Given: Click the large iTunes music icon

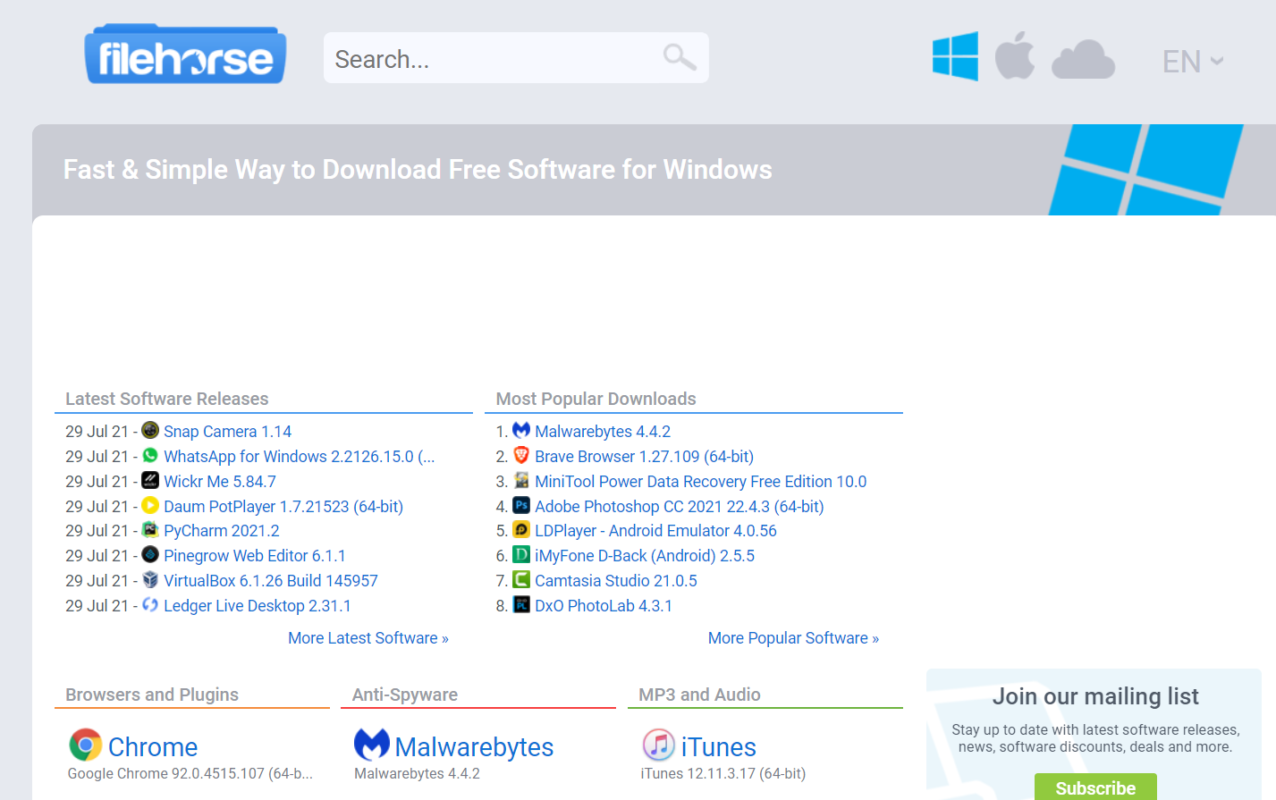Looking at the screenshot, I should (x=658, y=745).
